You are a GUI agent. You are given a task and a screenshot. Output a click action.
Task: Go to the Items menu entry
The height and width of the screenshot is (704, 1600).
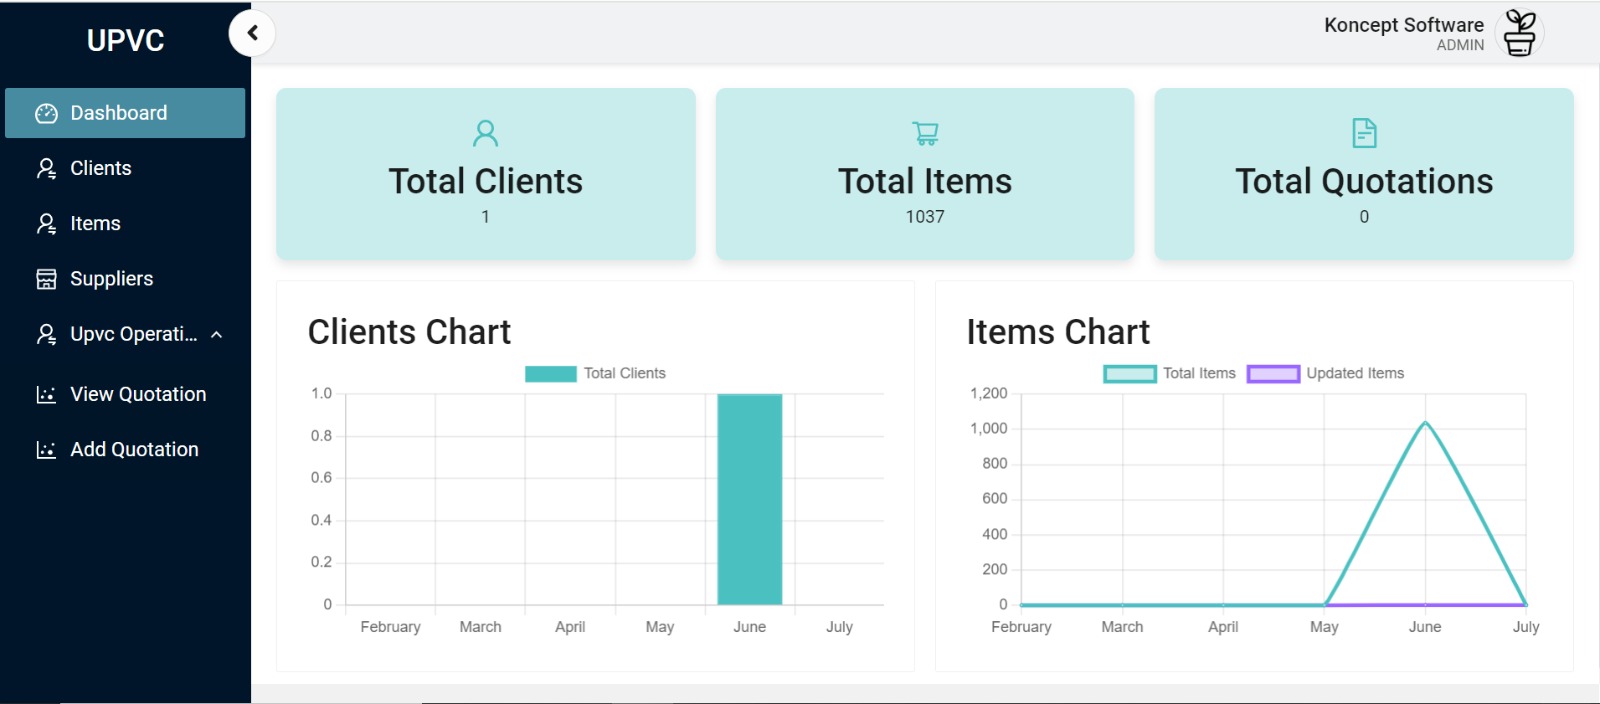95,224
